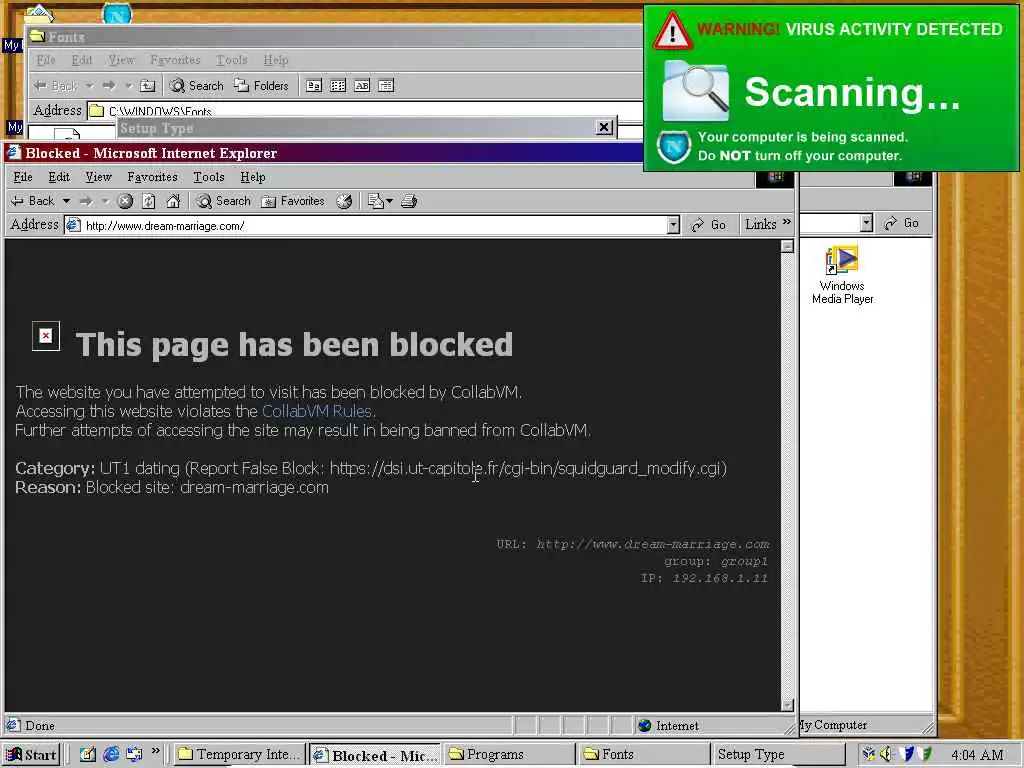Click the volume speaker tray icon
This screenshot has width=1024, height=768.
[x=886, y=754]
